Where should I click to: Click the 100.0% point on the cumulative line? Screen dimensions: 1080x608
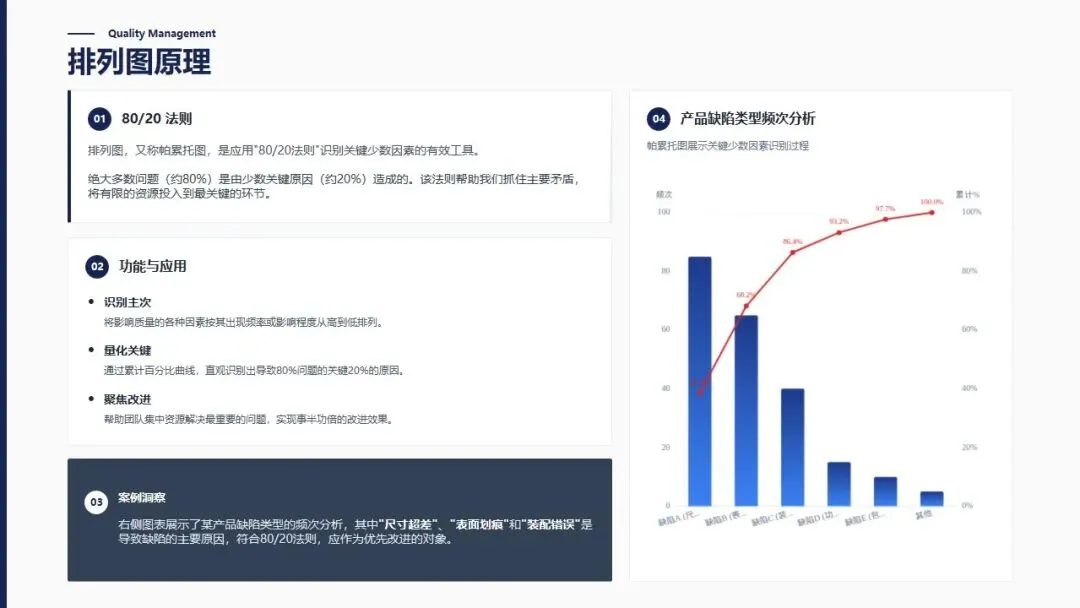932,212
